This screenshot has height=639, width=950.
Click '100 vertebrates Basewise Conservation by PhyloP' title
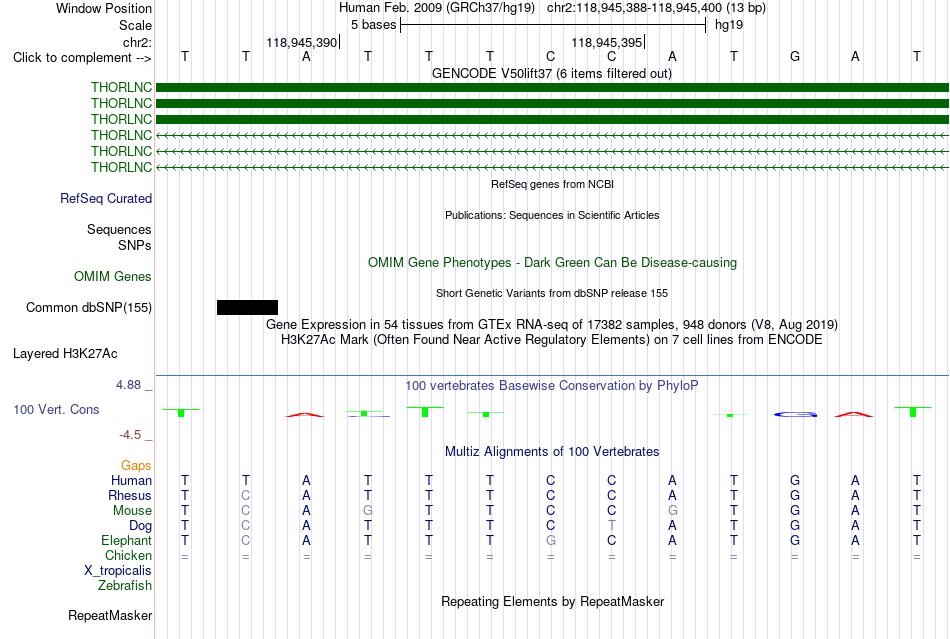click(551, 385)
